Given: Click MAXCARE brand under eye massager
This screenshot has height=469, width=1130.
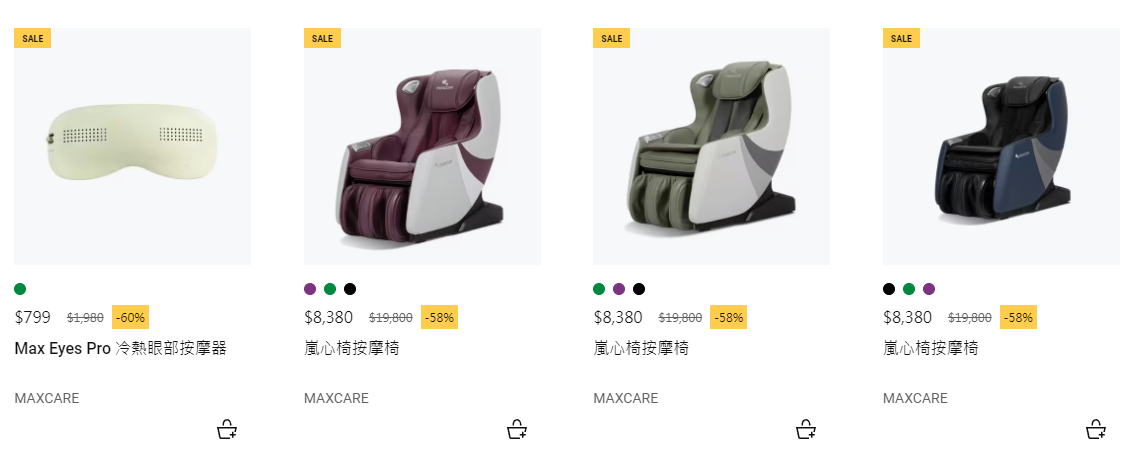Looking at the screenshot, I should [47, 398].
